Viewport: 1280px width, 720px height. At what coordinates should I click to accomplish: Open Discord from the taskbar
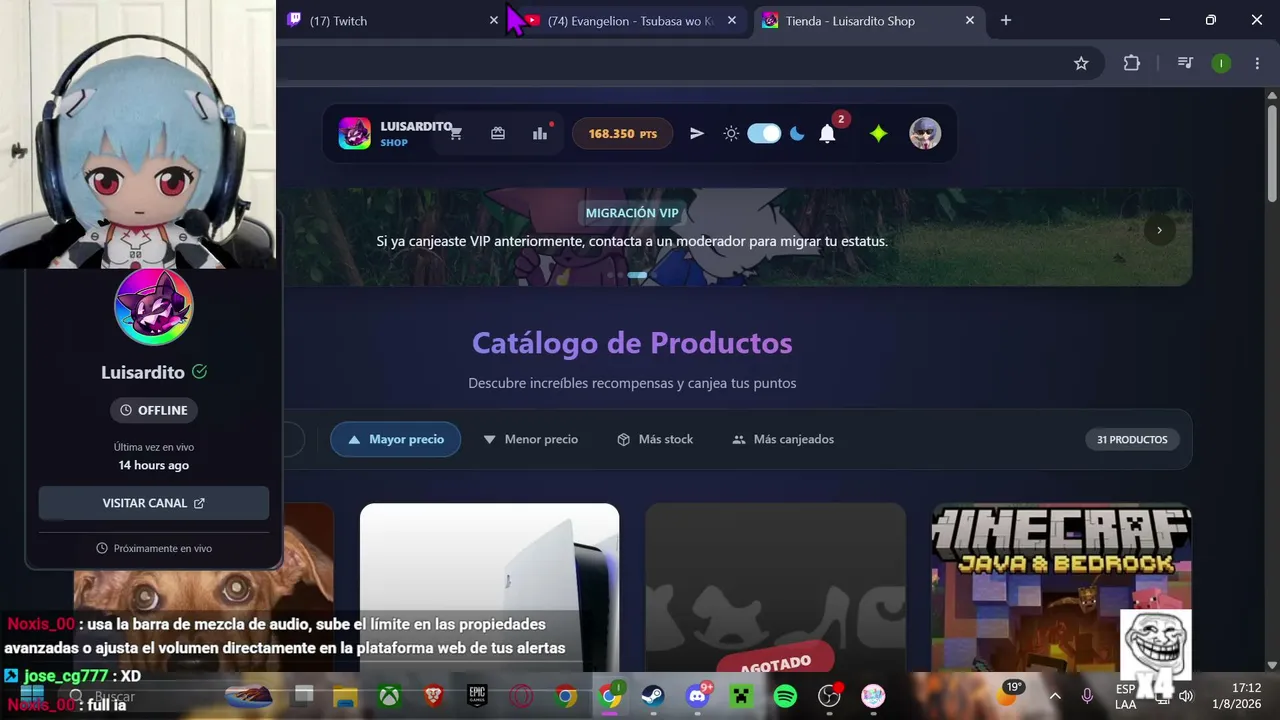(697, 696)
